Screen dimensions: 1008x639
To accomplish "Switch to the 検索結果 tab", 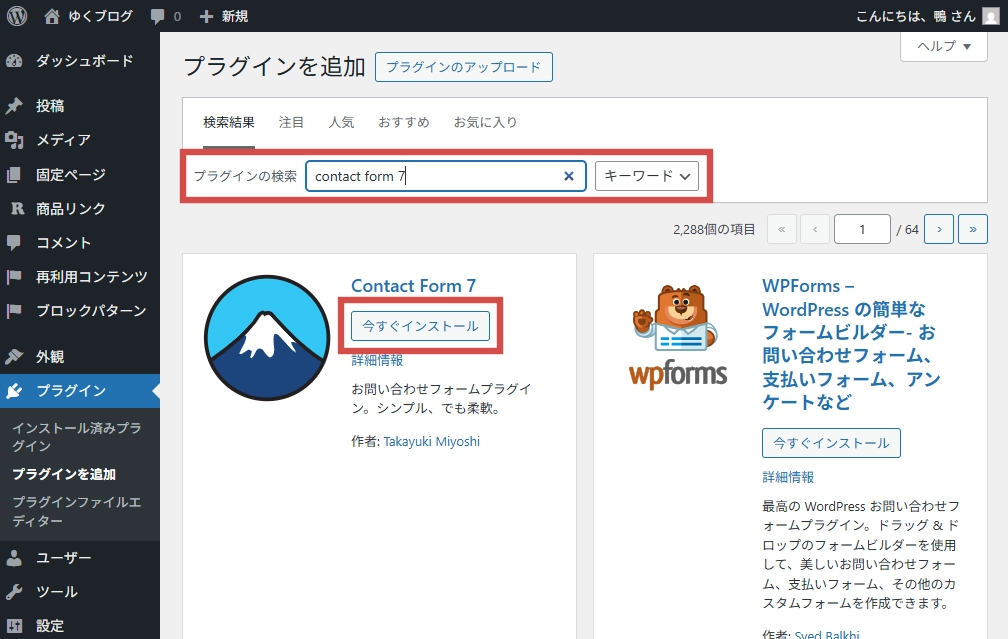I will tap(229, 122).
